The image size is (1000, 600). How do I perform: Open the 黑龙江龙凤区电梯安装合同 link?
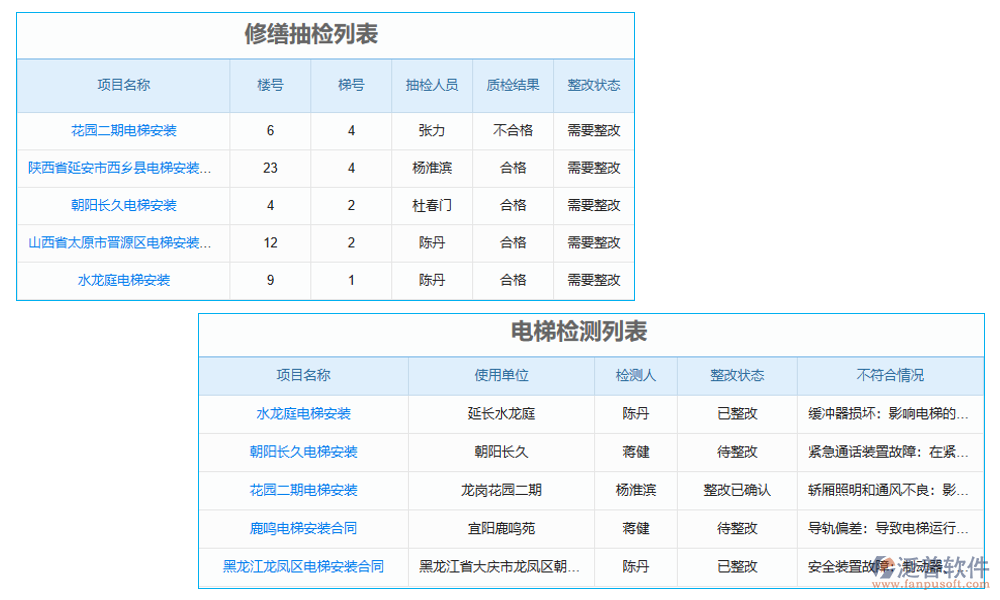pos(303,566)
